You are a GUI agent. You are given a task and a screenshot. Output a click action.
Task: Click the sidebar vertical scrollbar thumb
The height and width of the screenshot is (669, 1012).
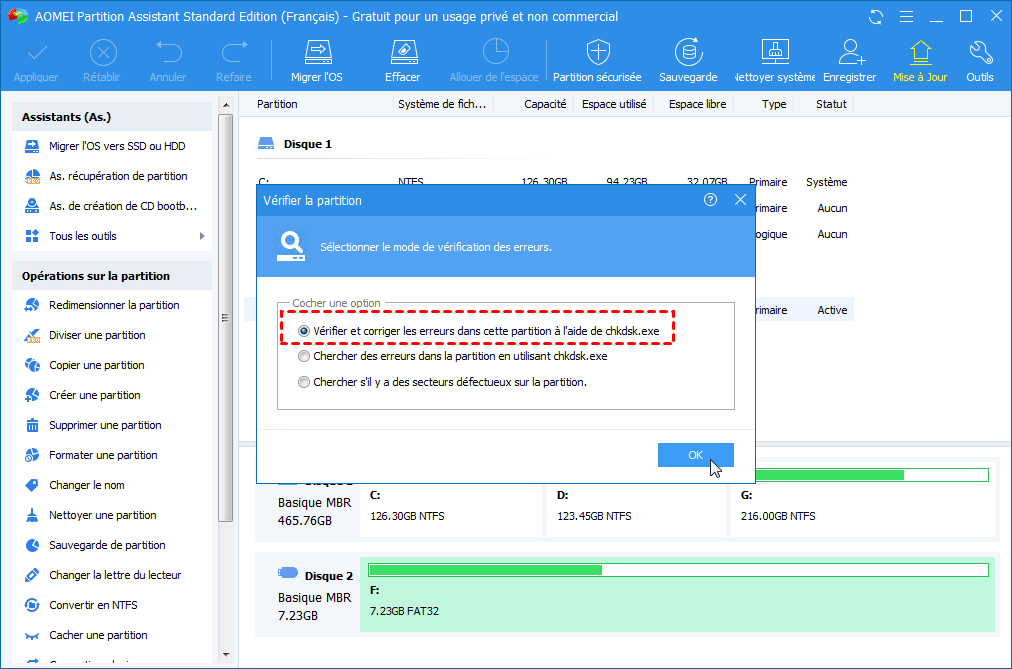(x=225, y=318)
